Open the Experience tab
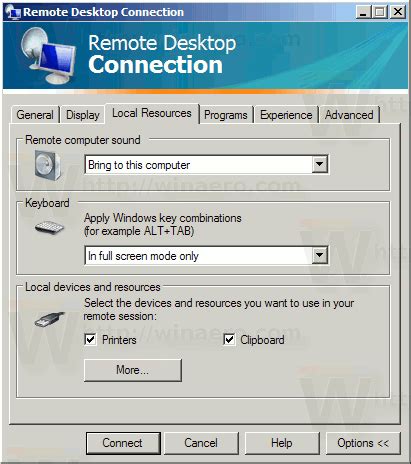Image resolution: width=411 pixels, height=464 pixels. 286,115
